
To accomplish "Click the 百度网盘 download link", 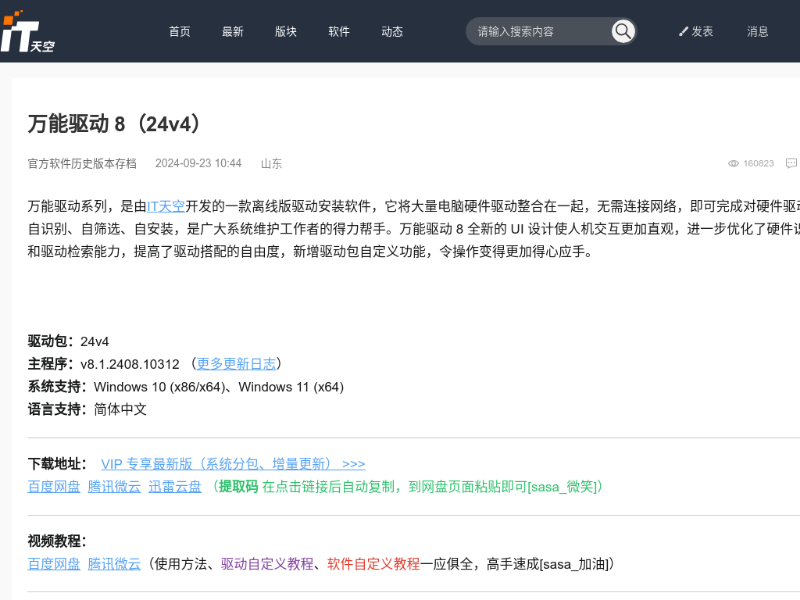I will pos(54,487).
